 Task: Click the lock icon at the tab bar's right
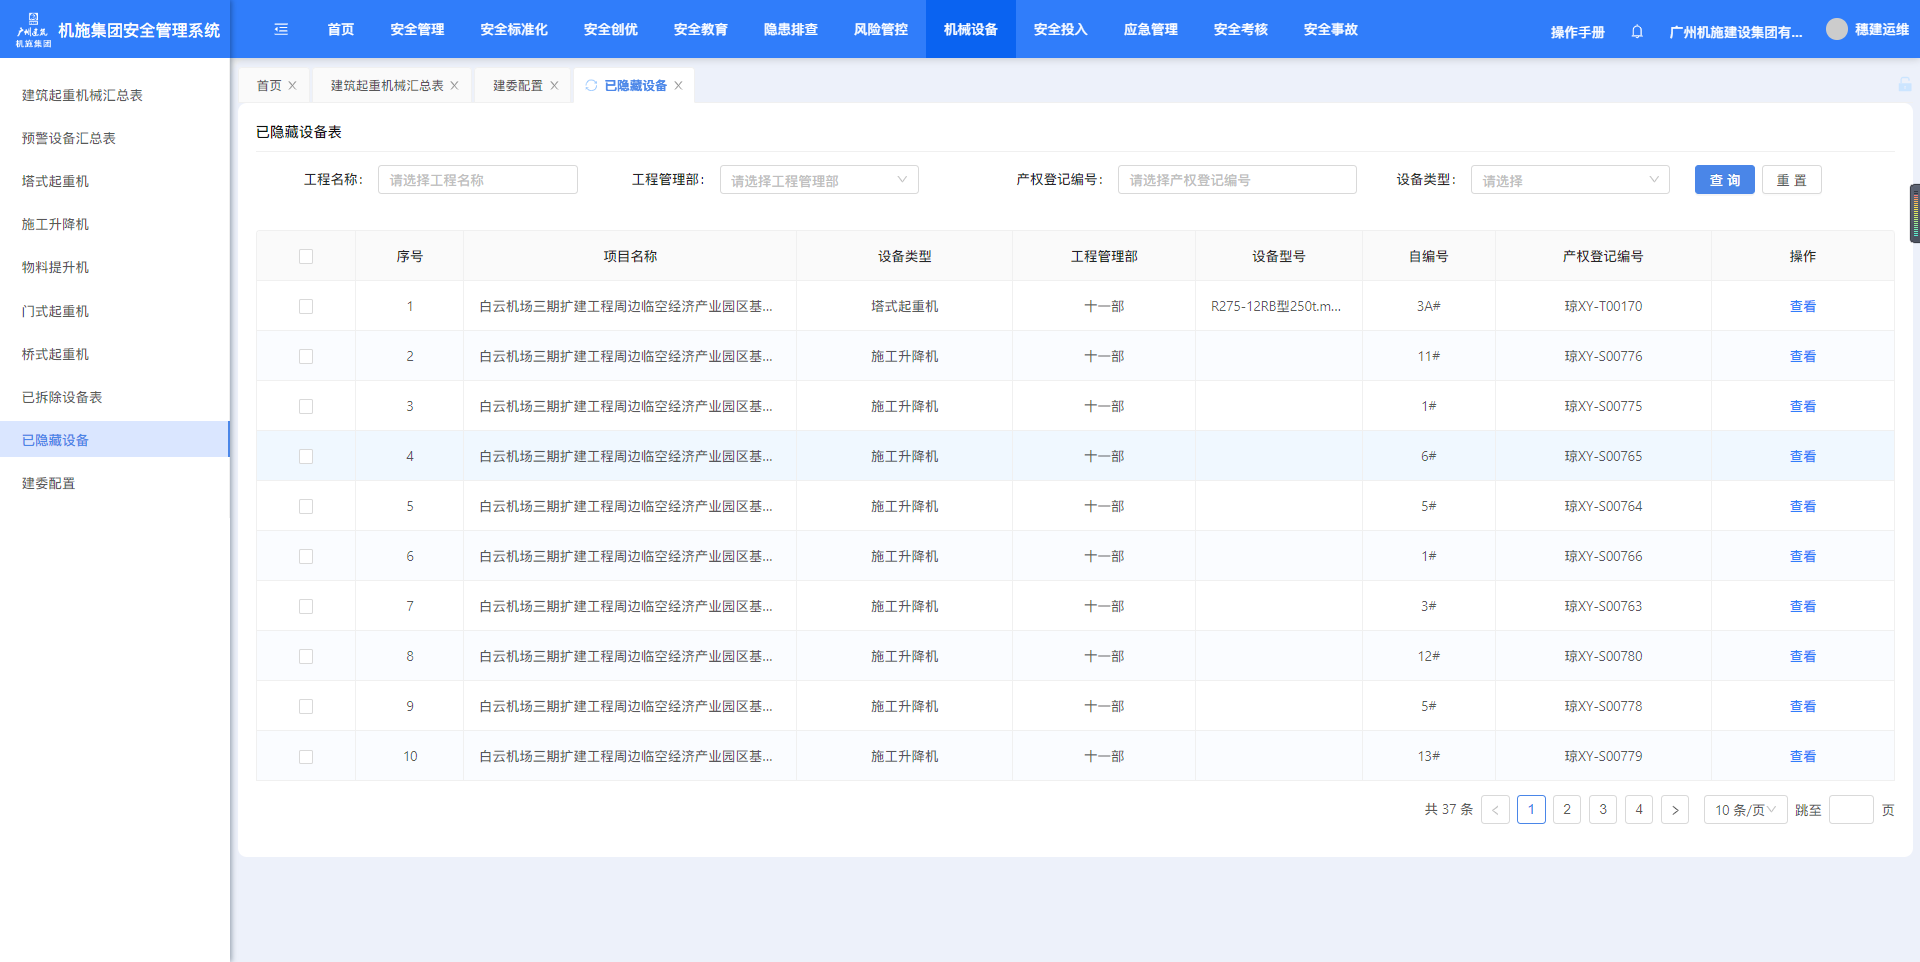click(x=1904, y=85)
